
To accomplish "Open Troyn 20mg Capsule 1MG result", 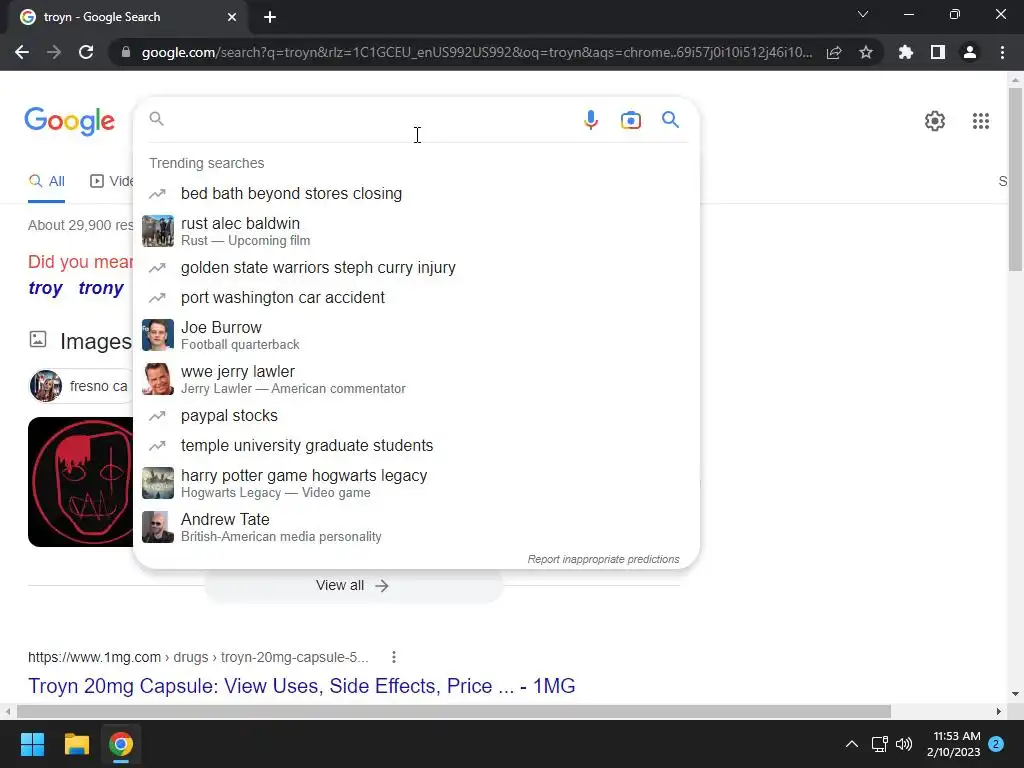I will pos(301,686).
